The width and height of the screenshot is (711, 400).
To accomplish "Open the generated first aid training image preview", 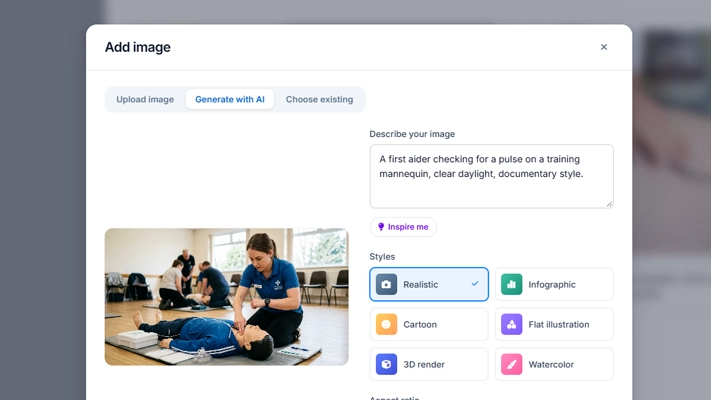I will 227,297.
